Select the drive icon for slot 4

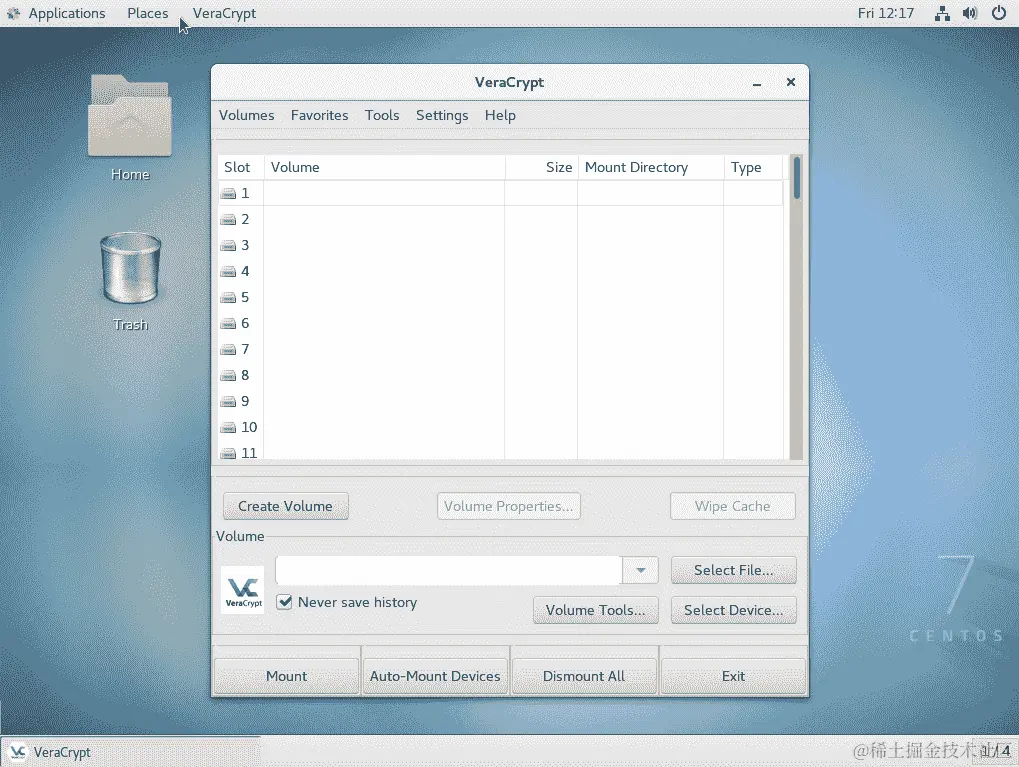228,272
